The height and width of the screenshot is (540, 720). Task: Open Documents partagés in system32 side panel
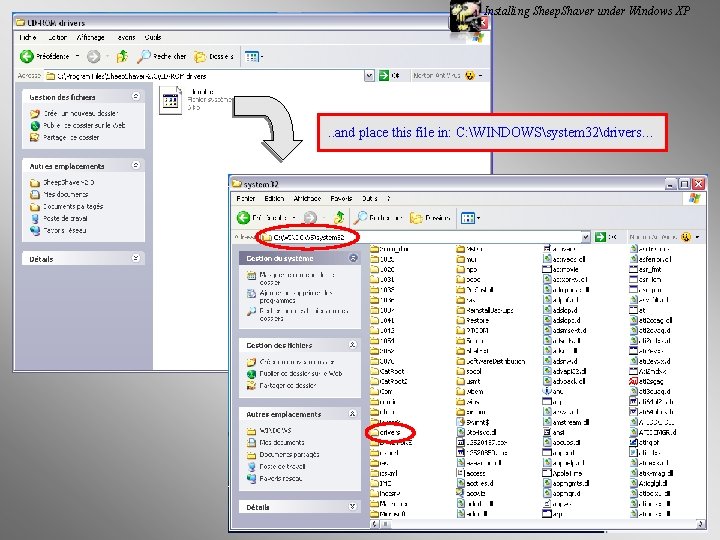point(283,455)
